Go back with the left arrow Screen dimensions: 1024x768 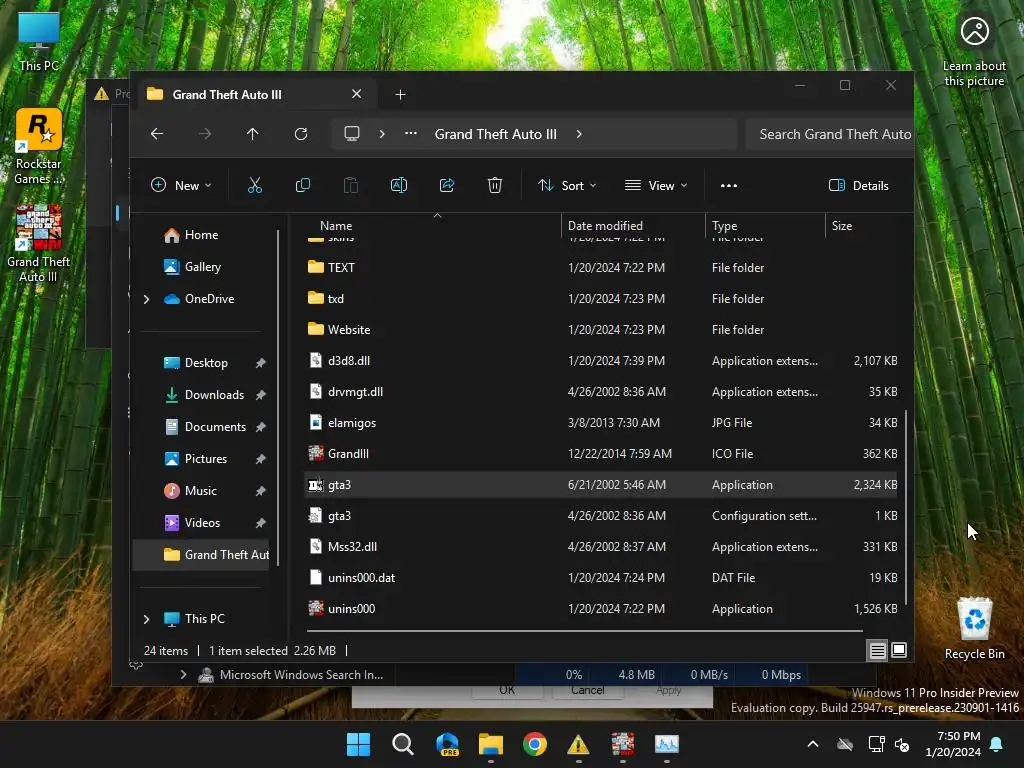pos(157,134)
